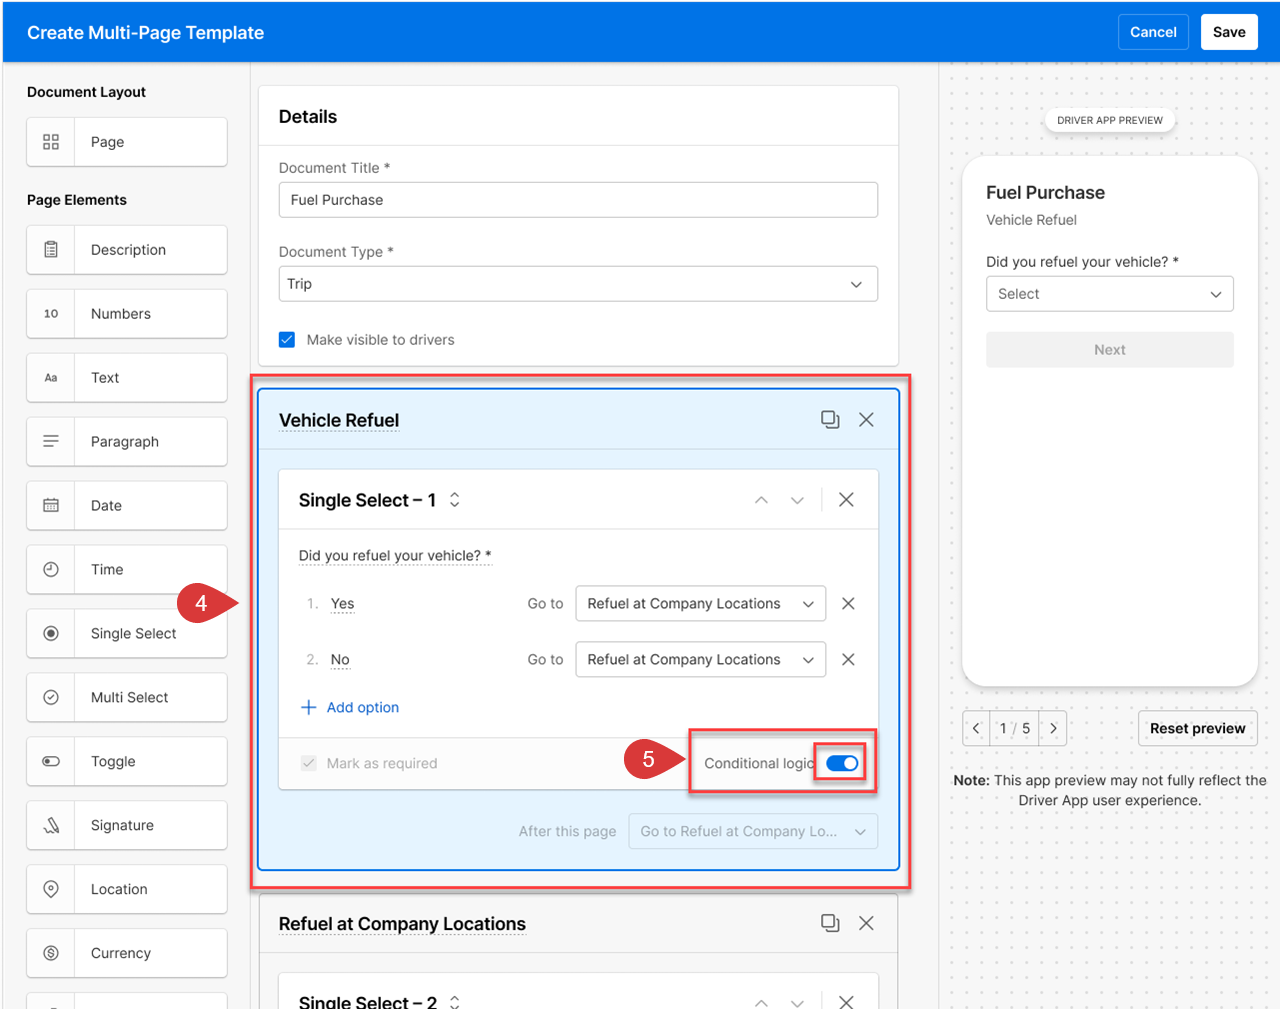The height and width of the screenshot is (1009, 1280).
Task: Open the Go to dropdown for No
Action: [x=701, y=660]
